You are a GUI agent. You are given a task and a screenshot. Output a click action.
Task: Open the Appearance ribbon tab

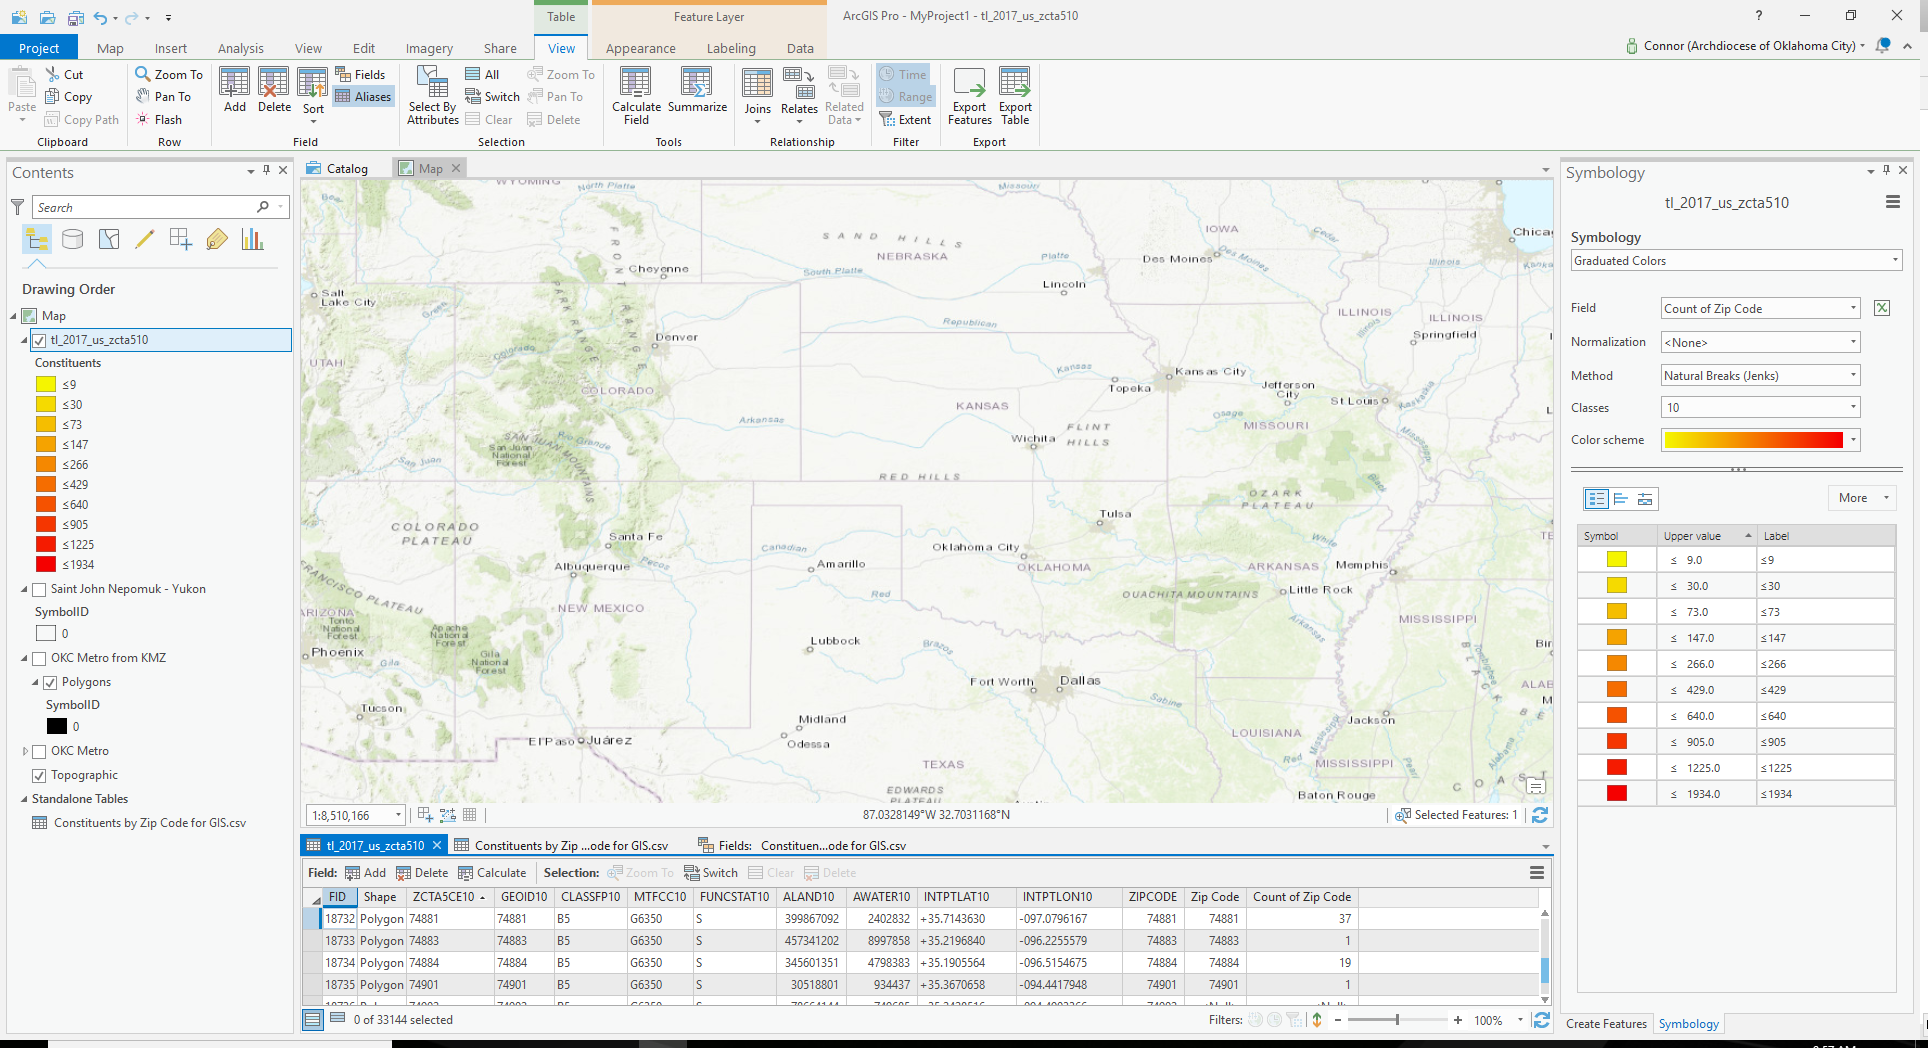[641, 48]
